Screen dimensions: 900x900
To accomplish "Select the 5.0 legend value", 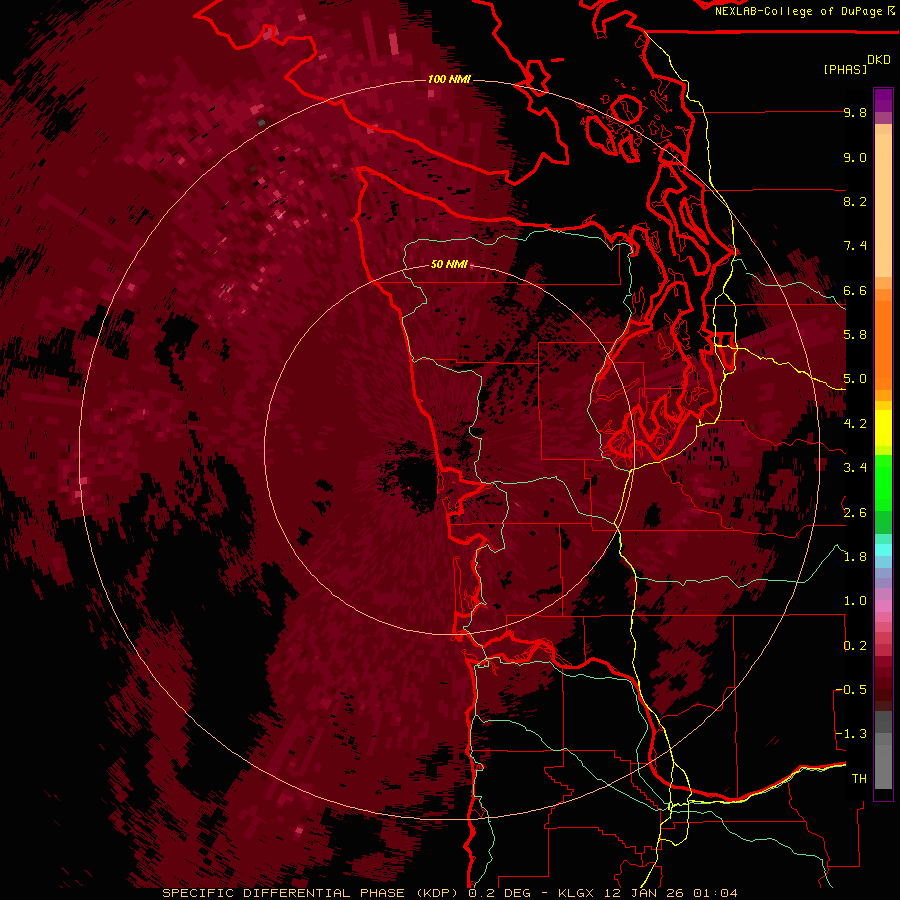I will tap(855, 379).
